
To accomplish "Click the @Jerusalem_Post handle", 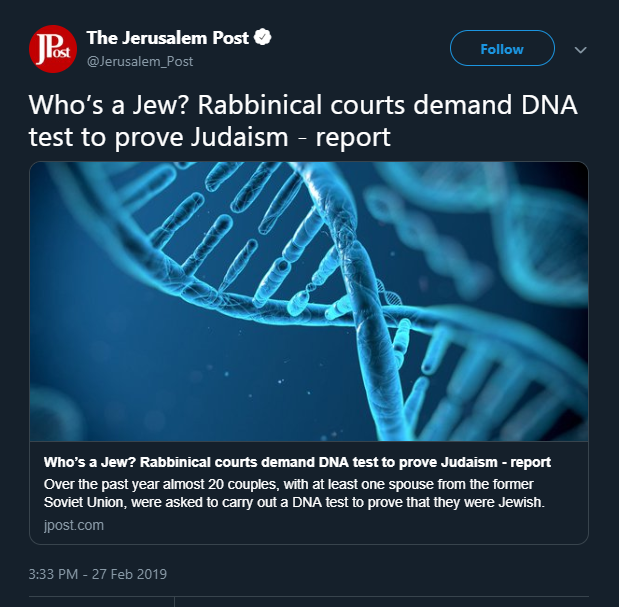I will click(140, 61).
